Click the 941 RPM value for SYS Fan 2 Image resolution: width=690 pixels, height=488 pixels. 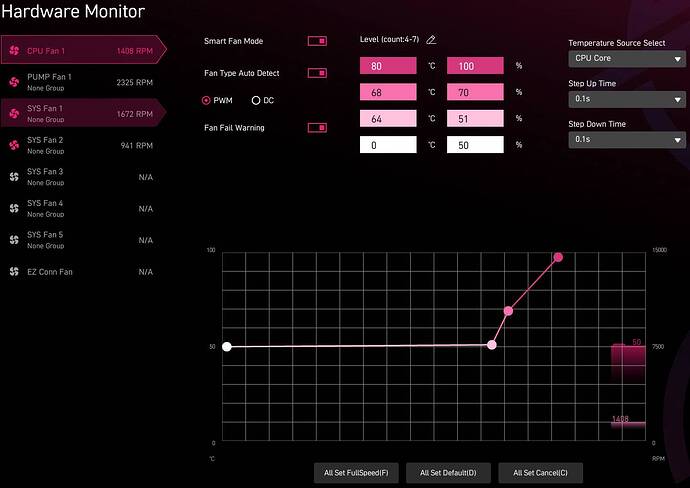[137, 146]
